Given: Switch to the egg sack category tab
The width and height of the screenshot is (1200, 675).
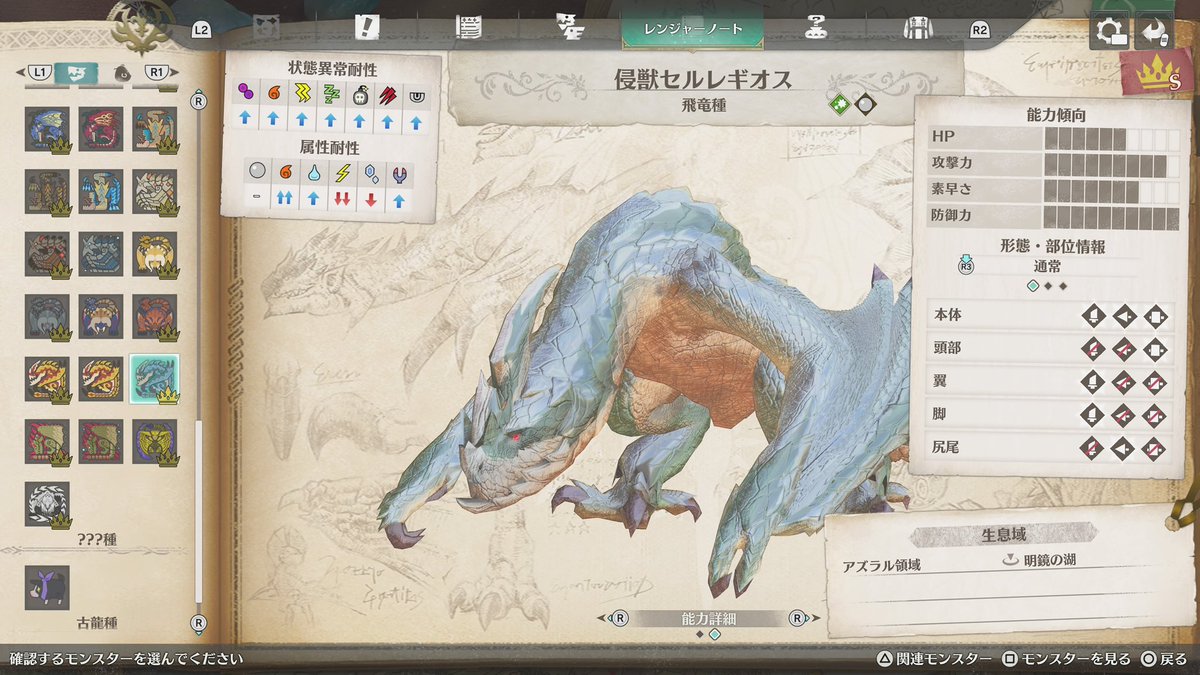Looking at the screenshot, I should click(122, 72).
